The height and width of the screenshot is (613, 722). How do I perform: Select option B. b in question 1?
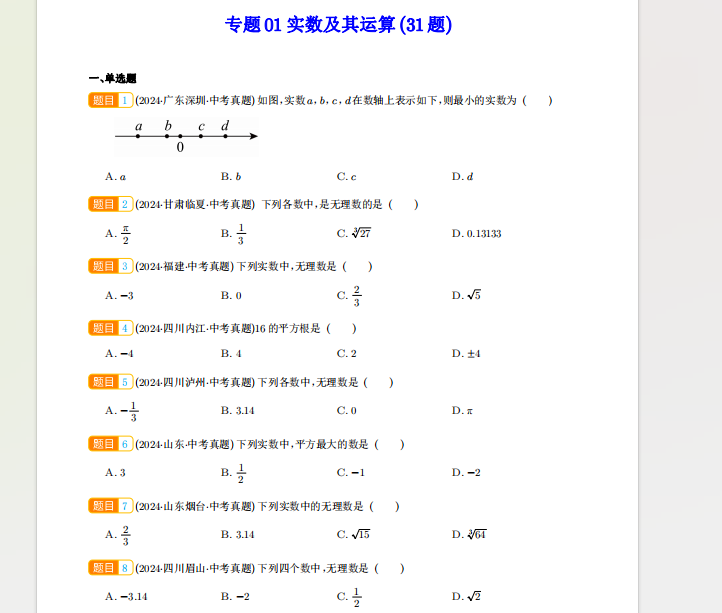[231, 177]
